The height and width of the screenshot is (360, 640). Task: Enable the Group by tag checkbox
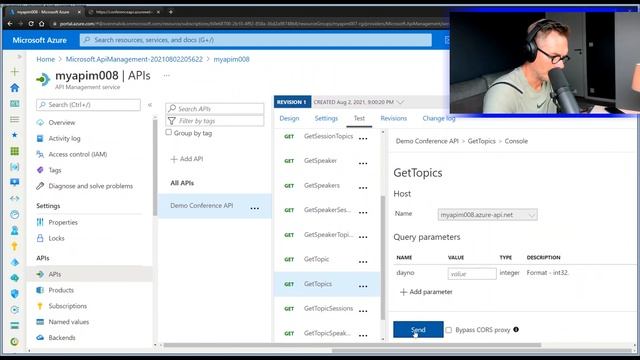click(169, 132)
